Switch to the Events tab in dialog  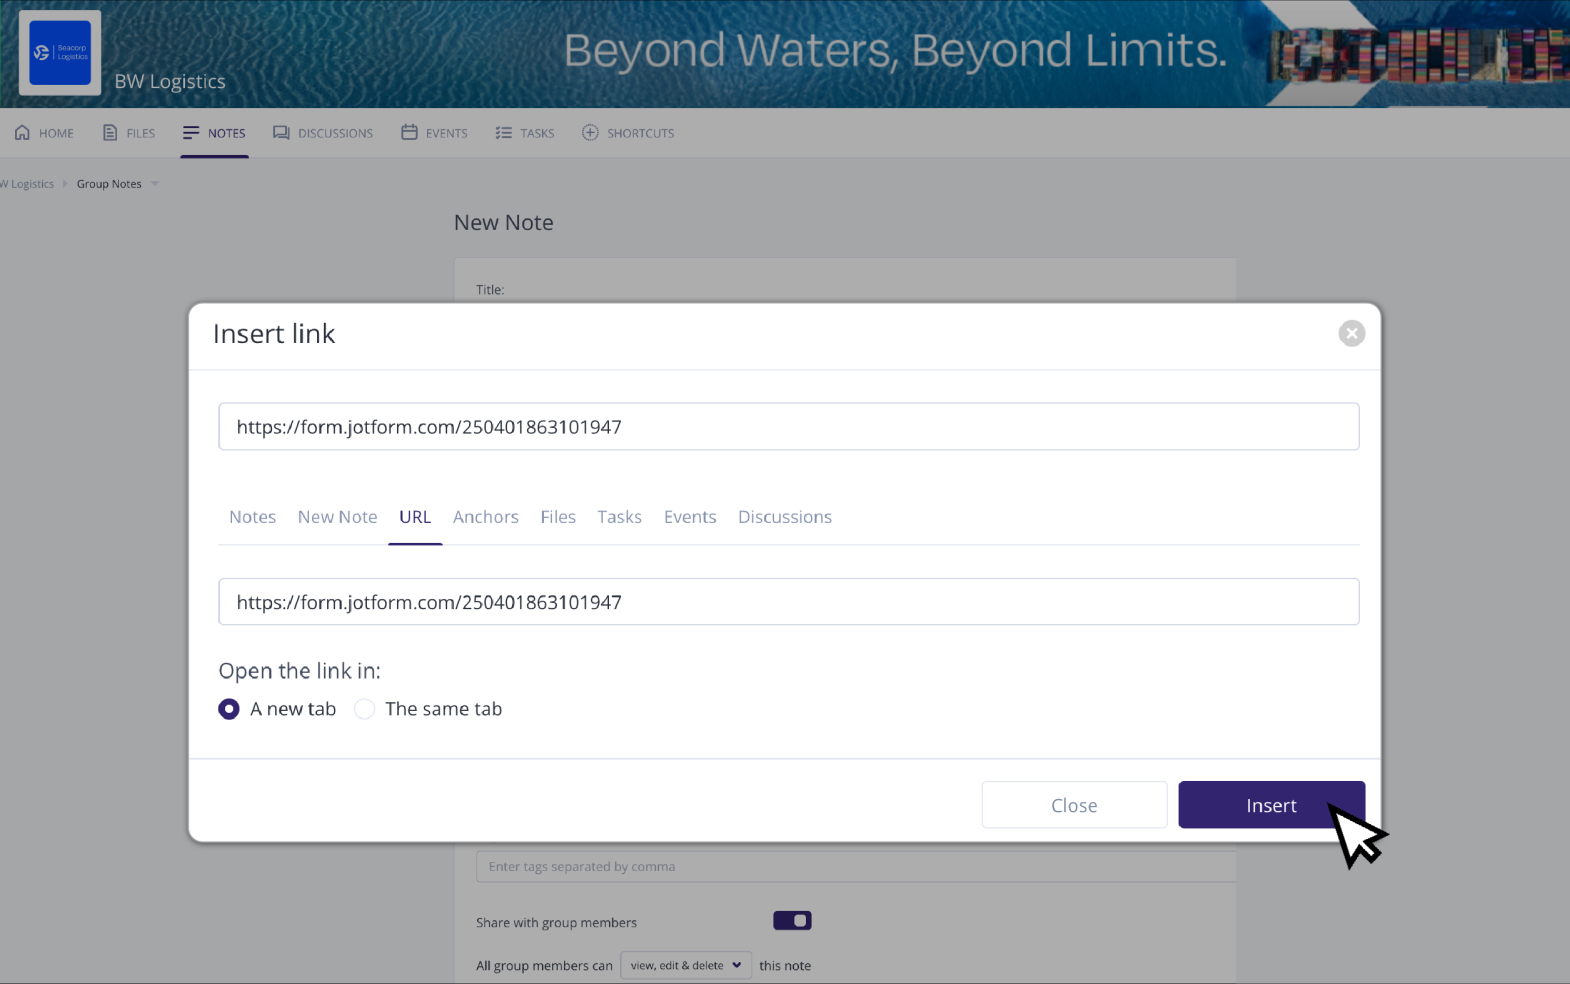pyautogui.click(x=690, y=517)
